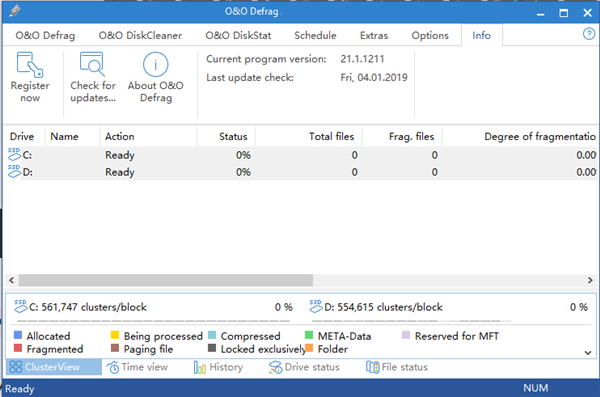Click version number 21.1.1211
This screenshot has height=397, width=600.
click(362, 59)
